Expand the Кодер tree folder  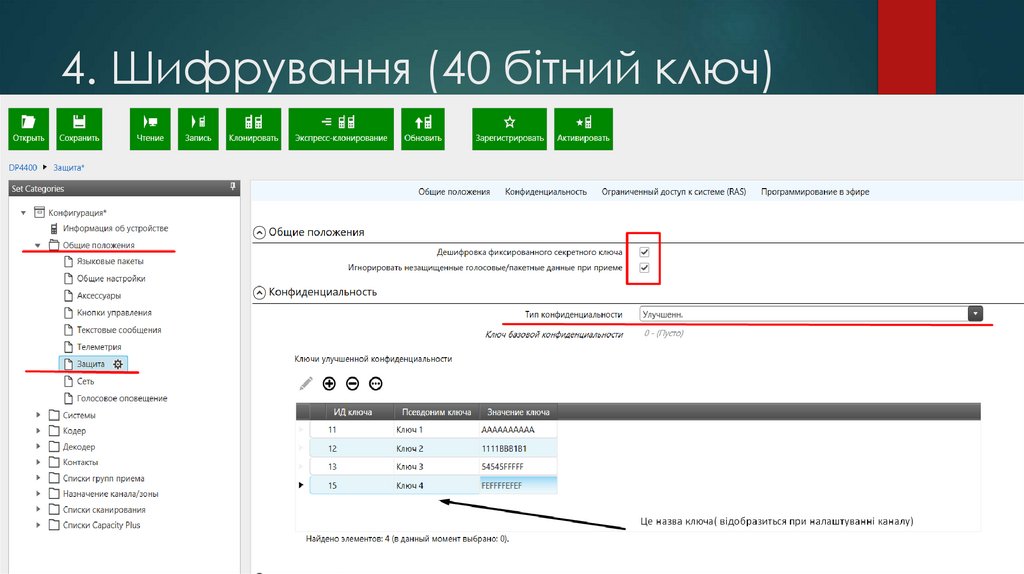pos(38,430)
